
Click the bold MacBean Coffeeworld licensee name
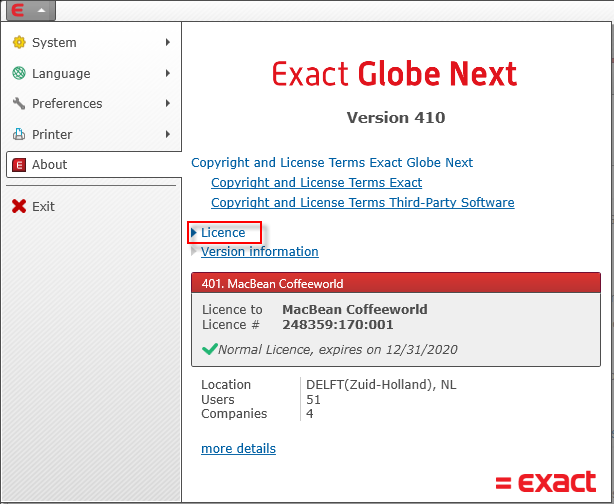click(355, 309)
